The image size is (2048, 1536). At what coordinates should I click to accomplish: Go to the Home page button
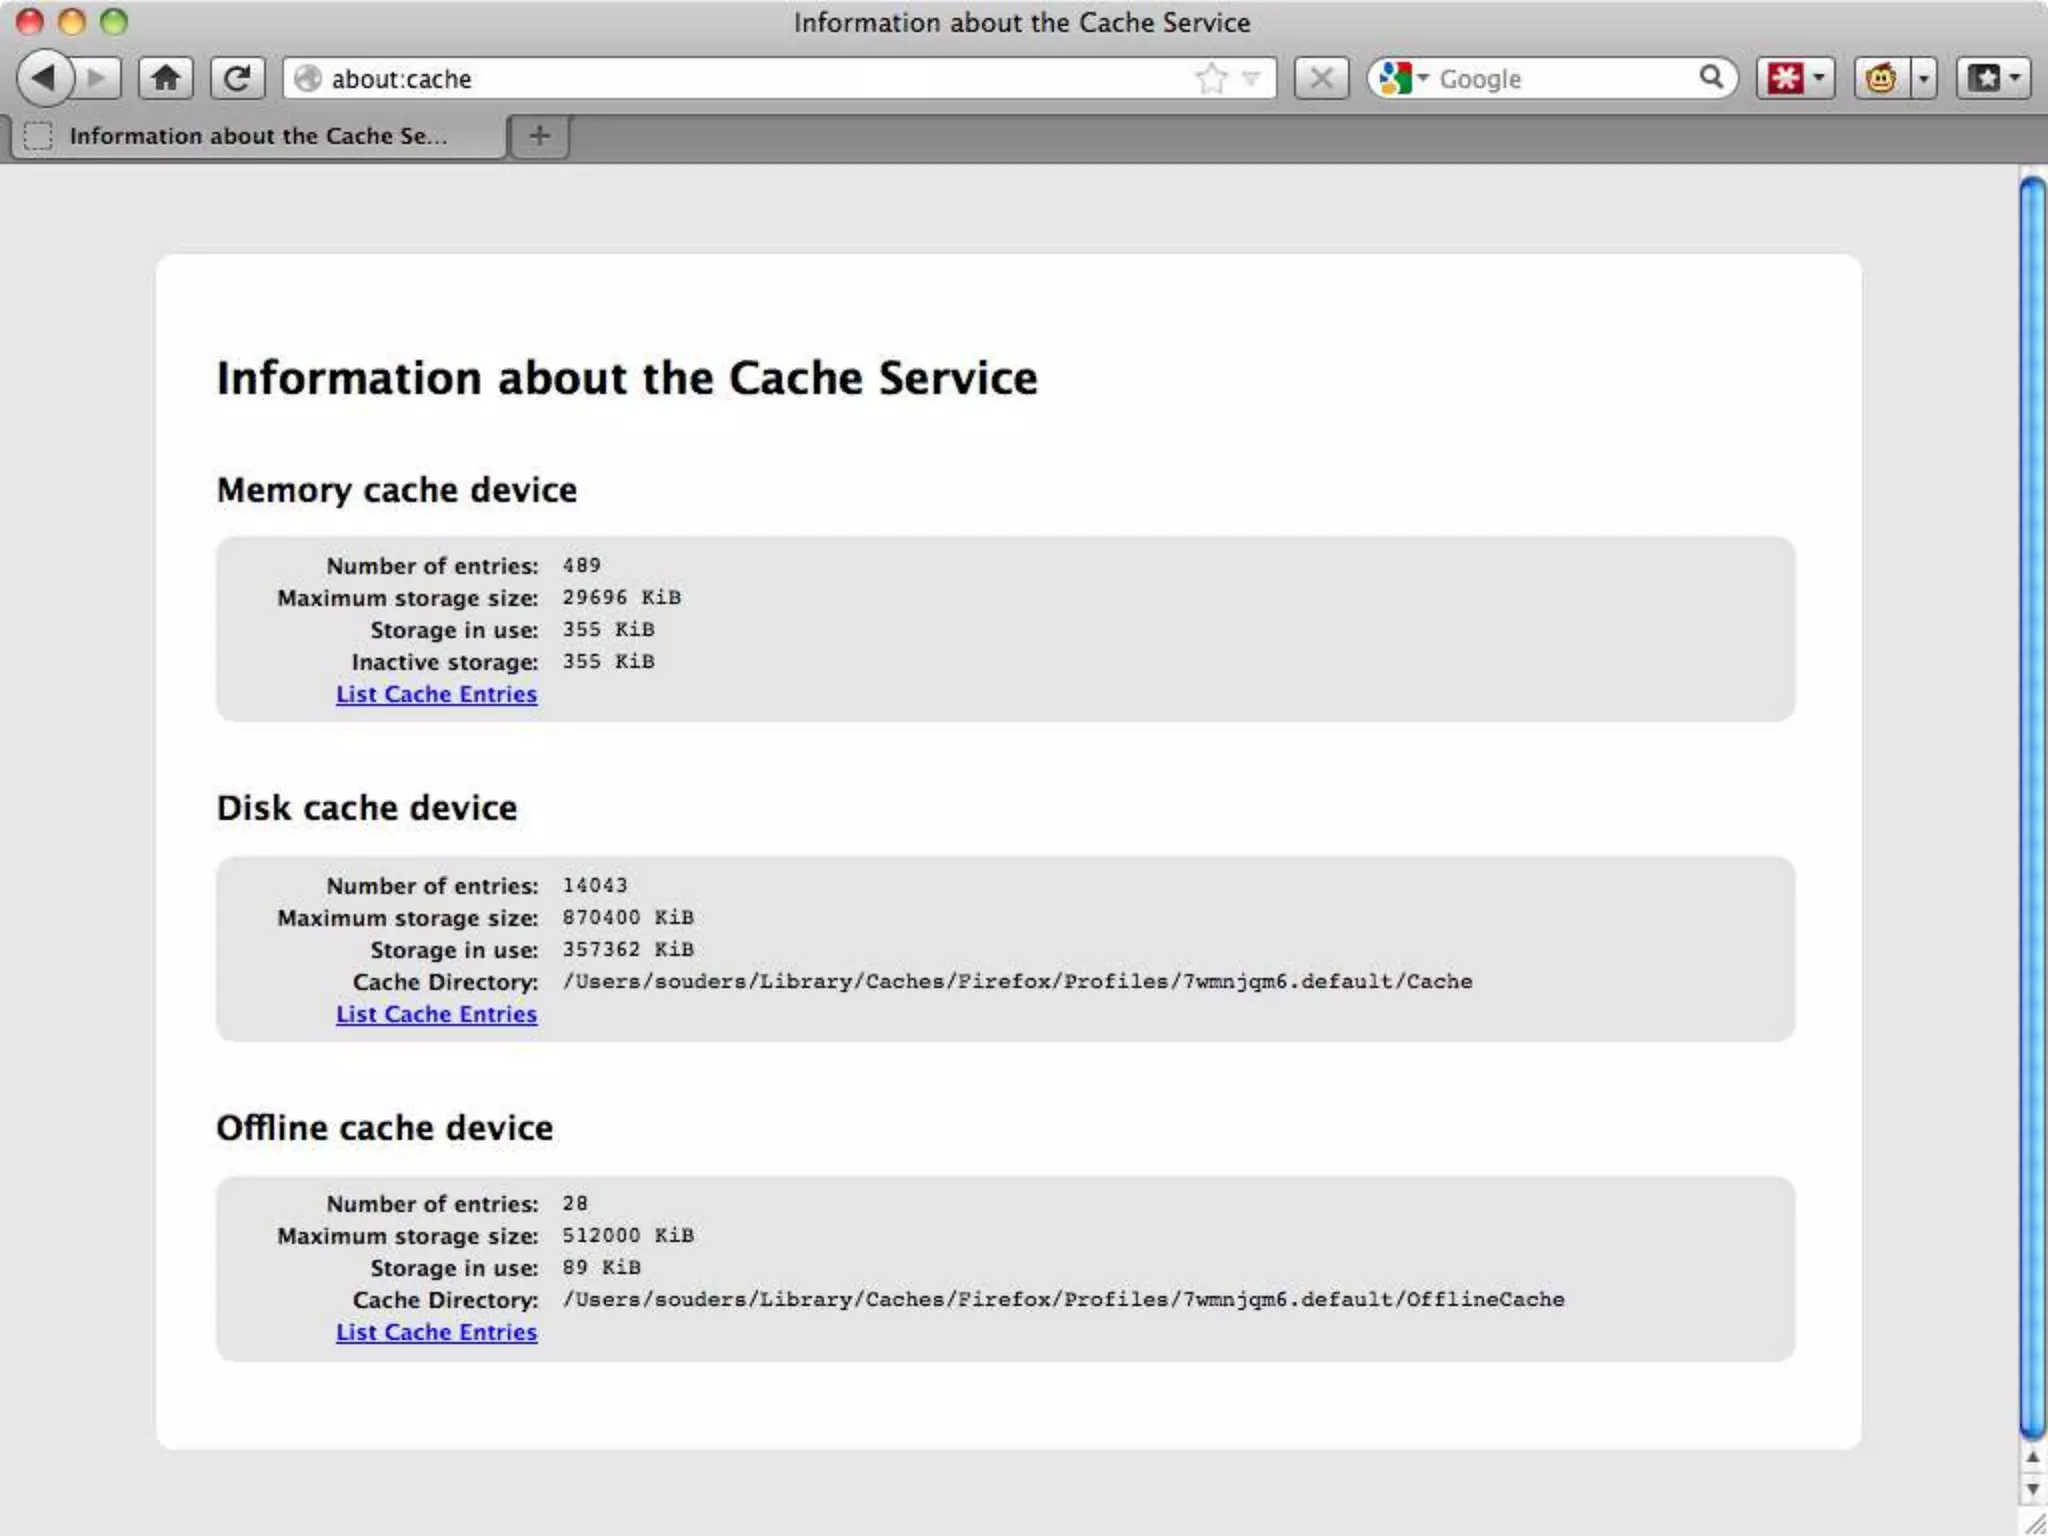tap(166, 78)
